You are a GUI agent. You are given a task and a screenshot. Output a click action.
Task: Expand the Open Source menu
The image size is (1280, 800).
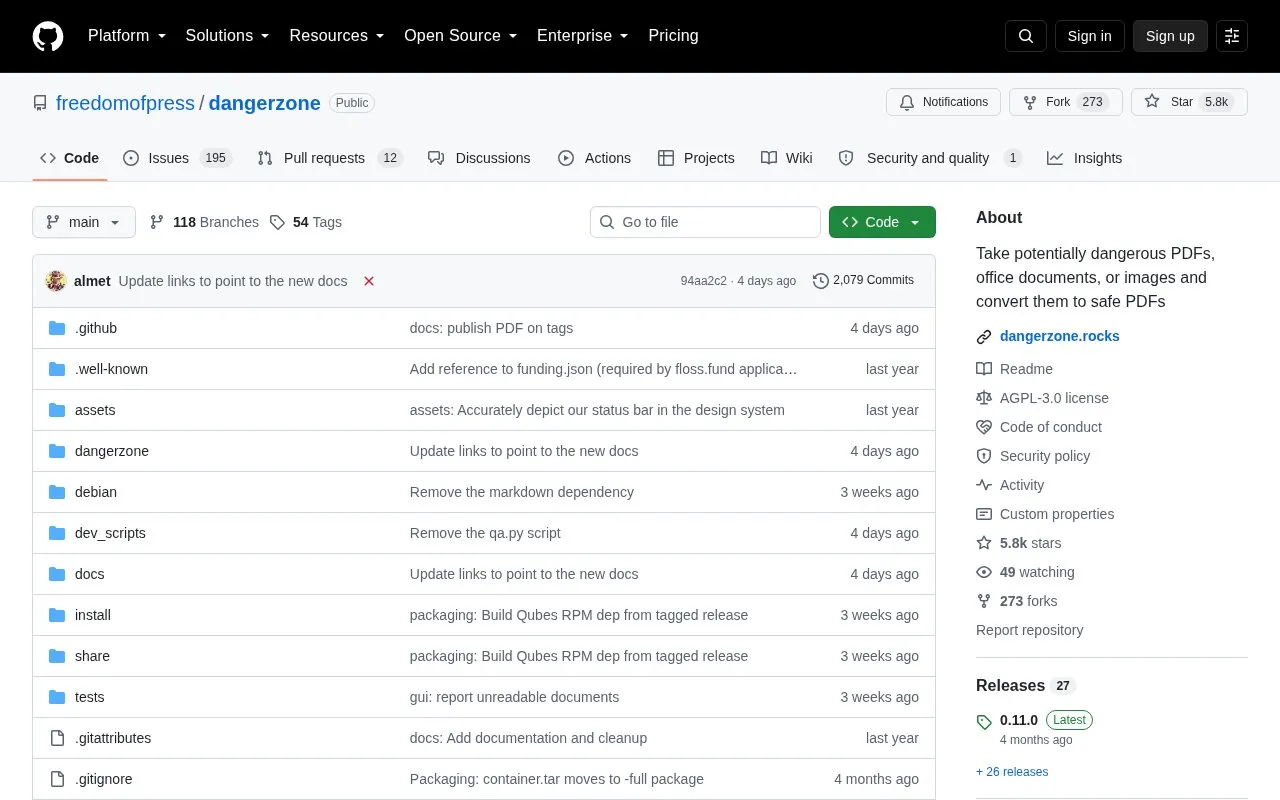pos(461,36)
